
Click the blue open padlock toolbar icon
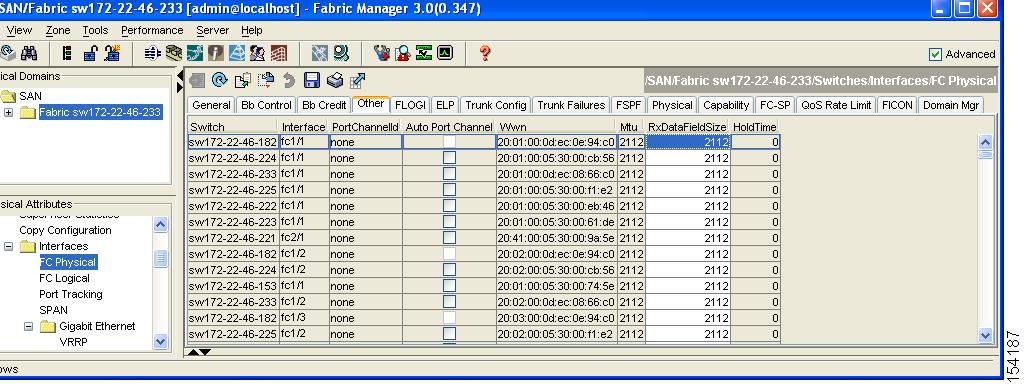point(90,53)
